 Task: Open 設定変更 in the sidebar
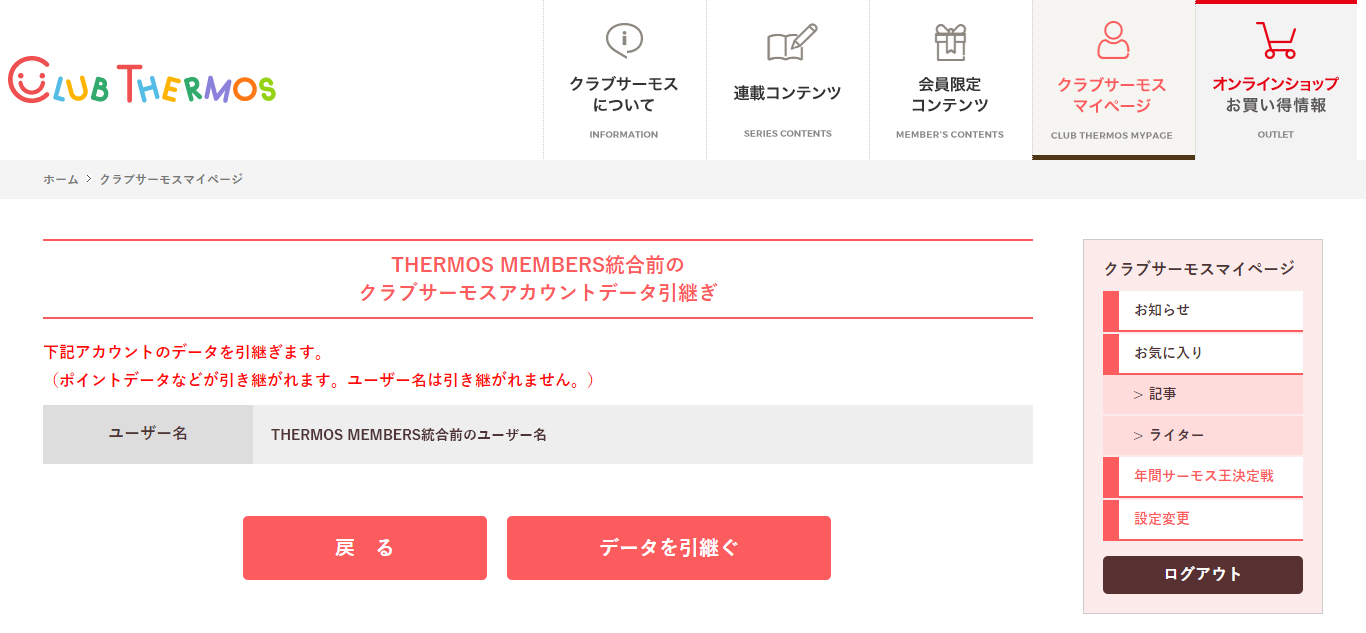[1203, 520]
